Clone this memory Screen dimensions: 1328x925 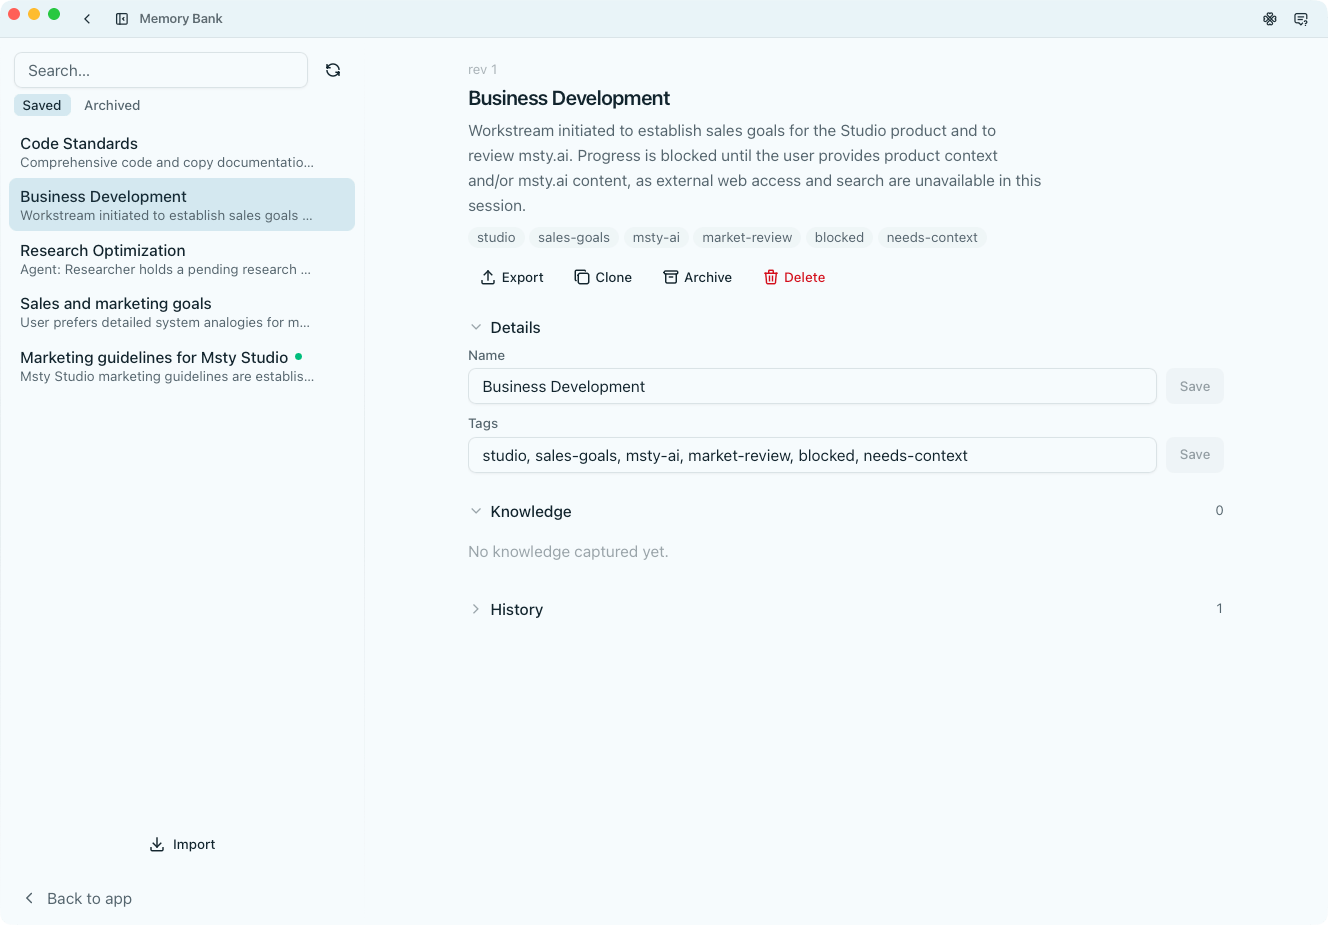[603, 277]
